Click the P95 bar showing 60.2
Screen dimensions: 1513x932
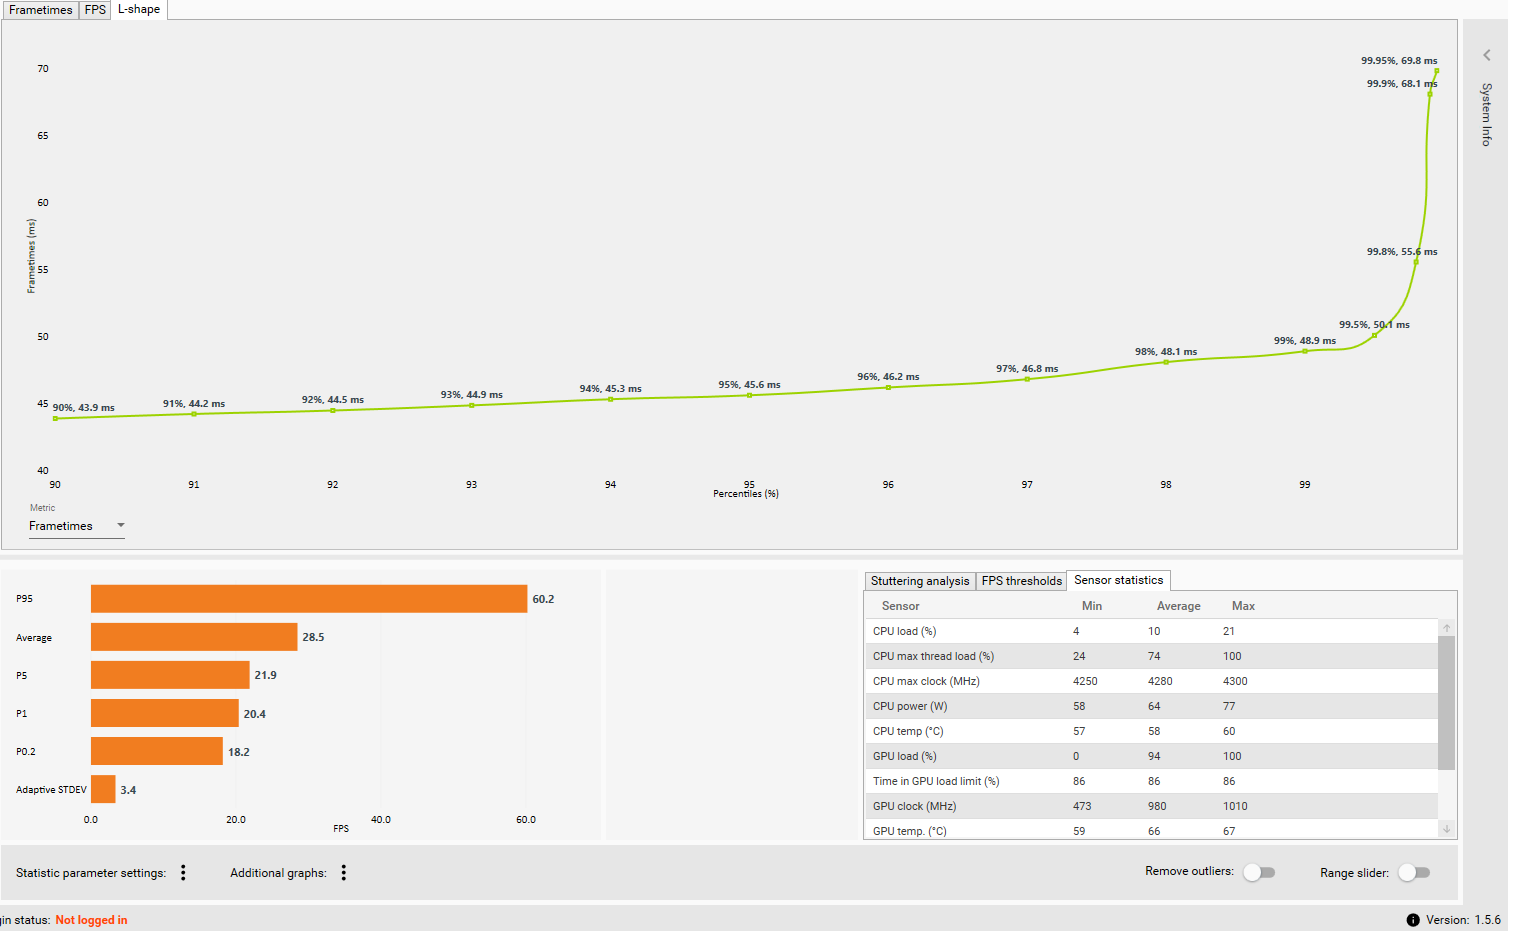click(309, 599)
